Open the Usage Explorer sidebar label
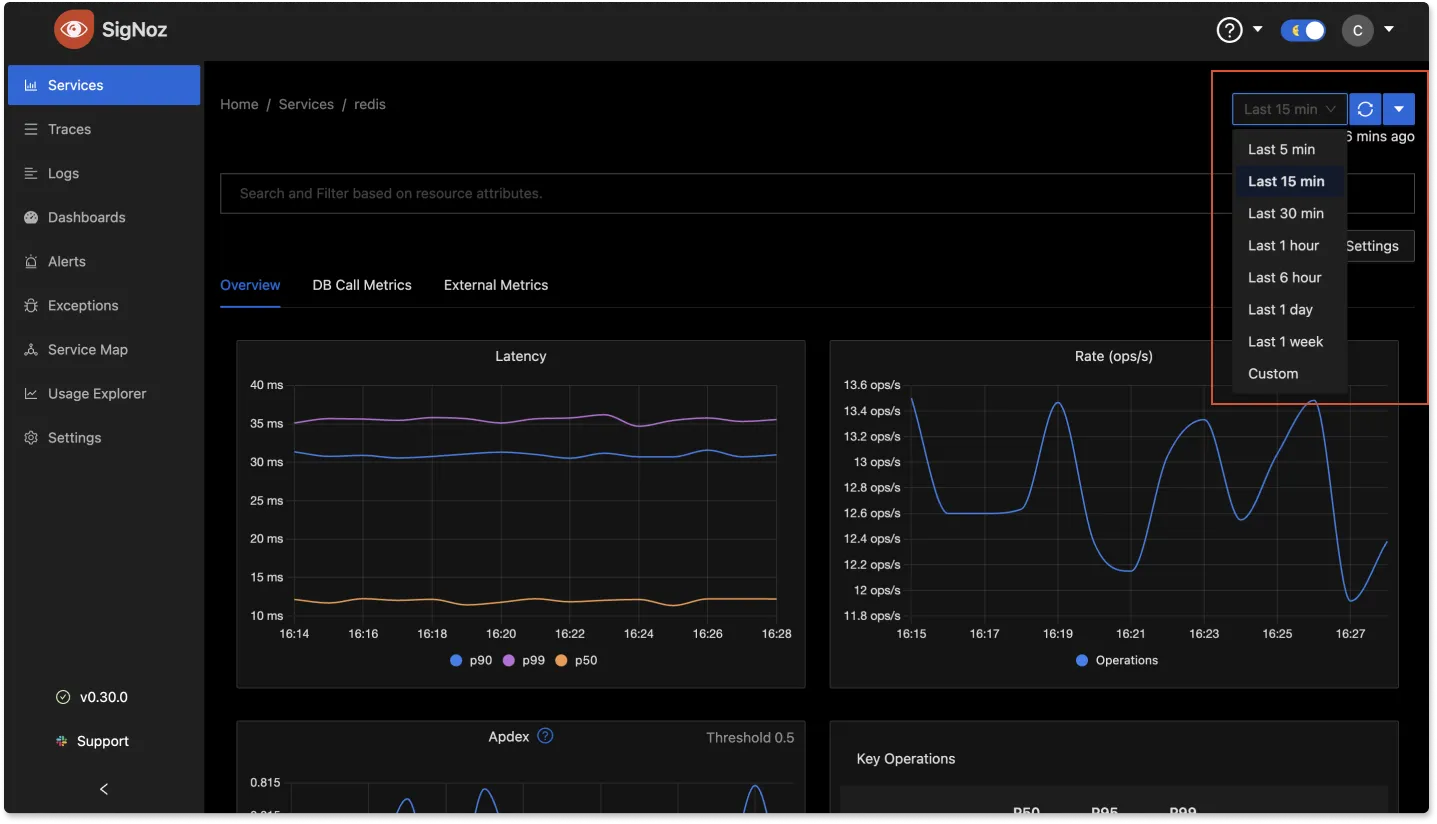 [x=97, y=393]
